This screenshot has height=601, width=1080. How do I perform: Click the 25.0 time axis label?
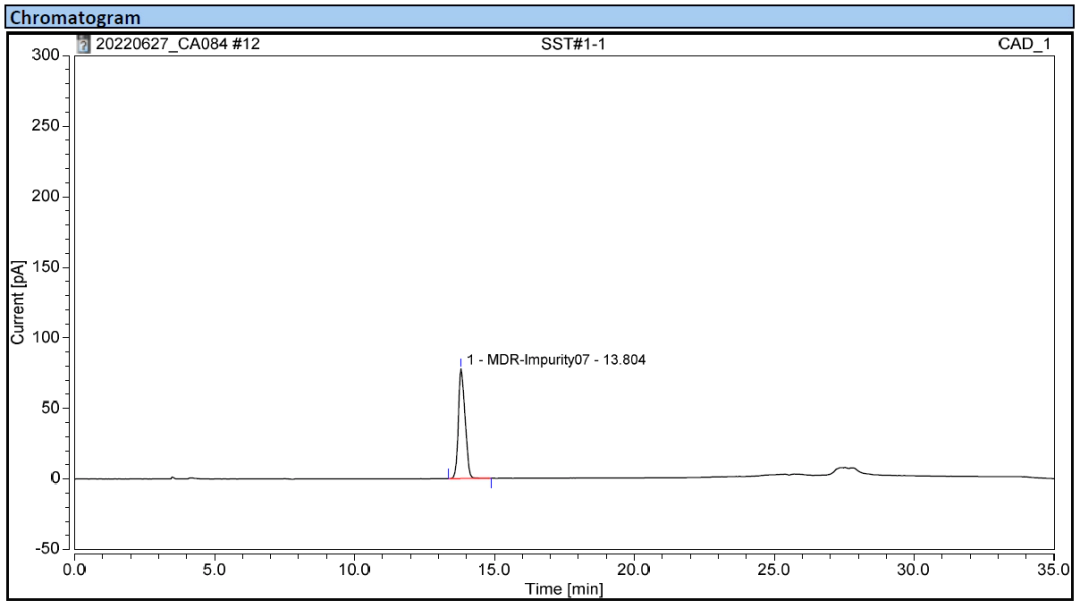pyautogui.click(x=773, y=570)
